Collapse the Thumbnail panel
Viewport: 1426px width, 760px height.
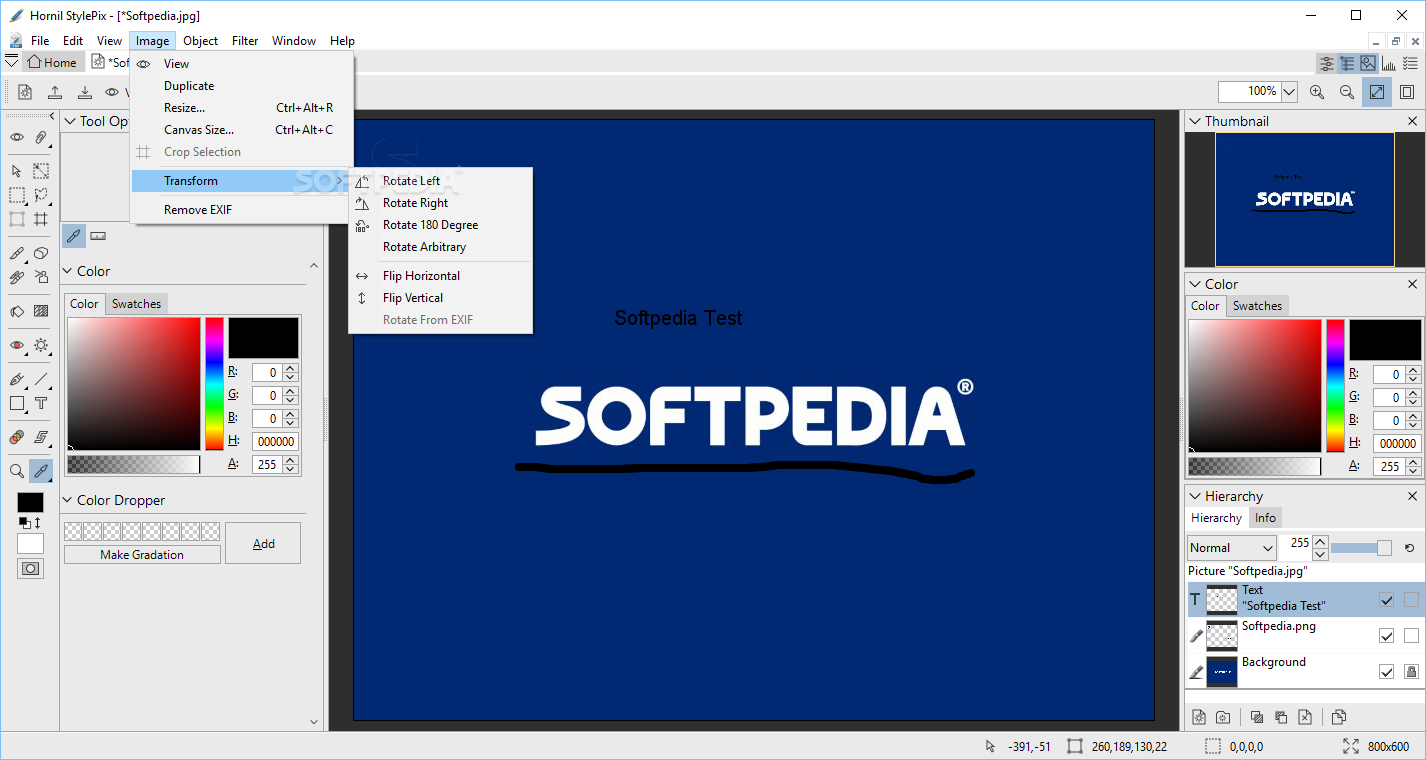pos(1194,121)
